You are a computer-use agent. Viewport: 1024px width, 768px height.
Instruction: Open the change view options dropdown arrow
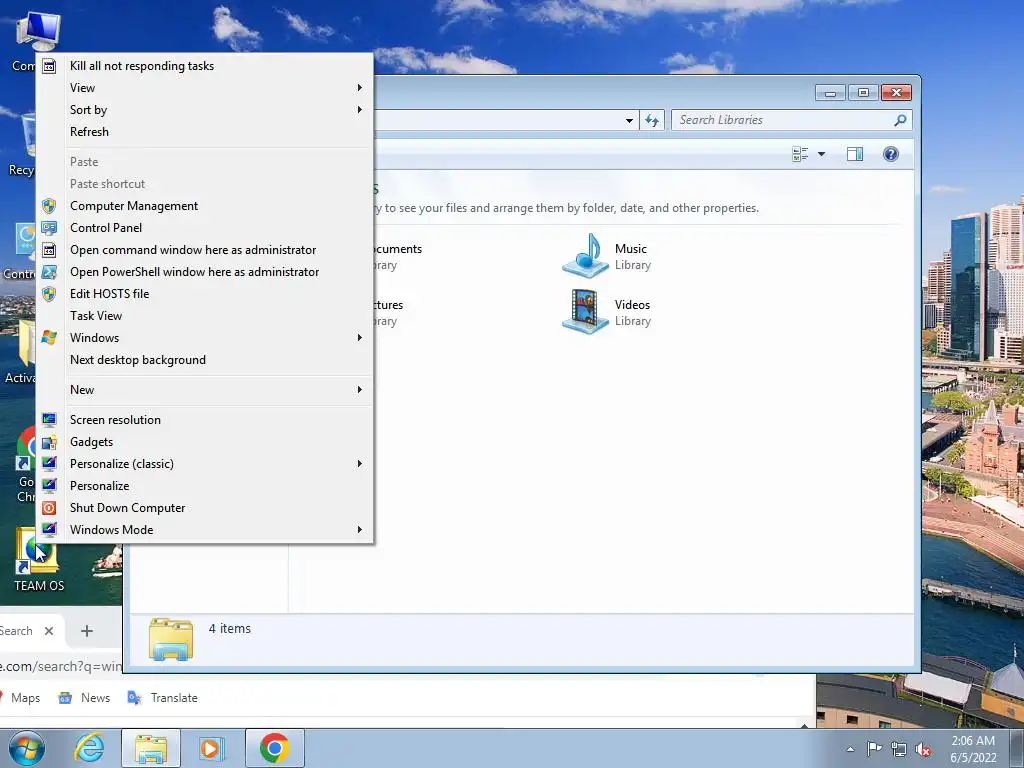point(822,154)
